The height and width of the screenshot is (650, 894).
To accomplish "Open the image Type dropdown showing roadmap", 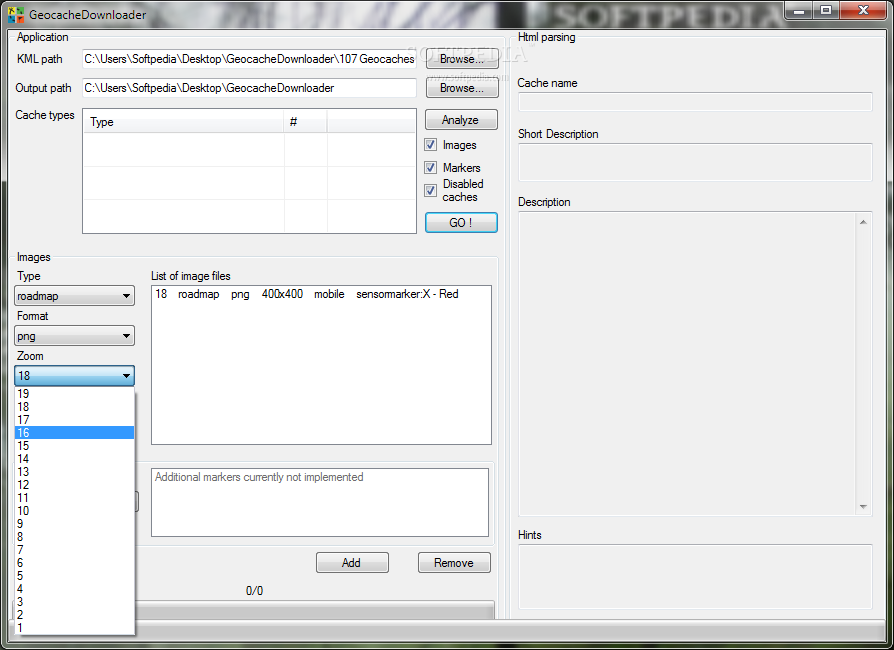I will tap(75, 296).
